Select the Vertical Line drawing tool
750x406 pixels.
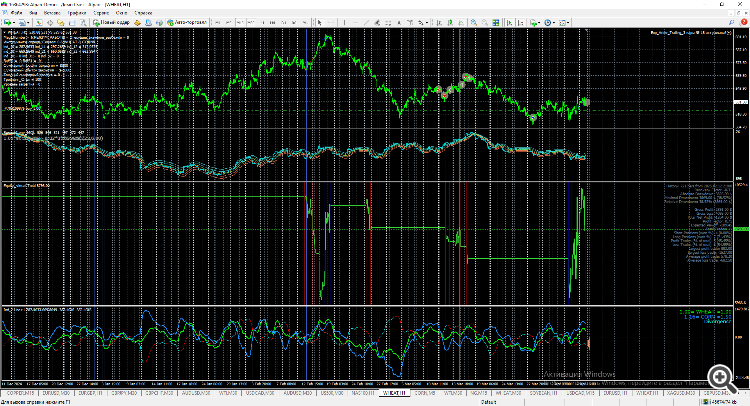click(x=344, y=22)
